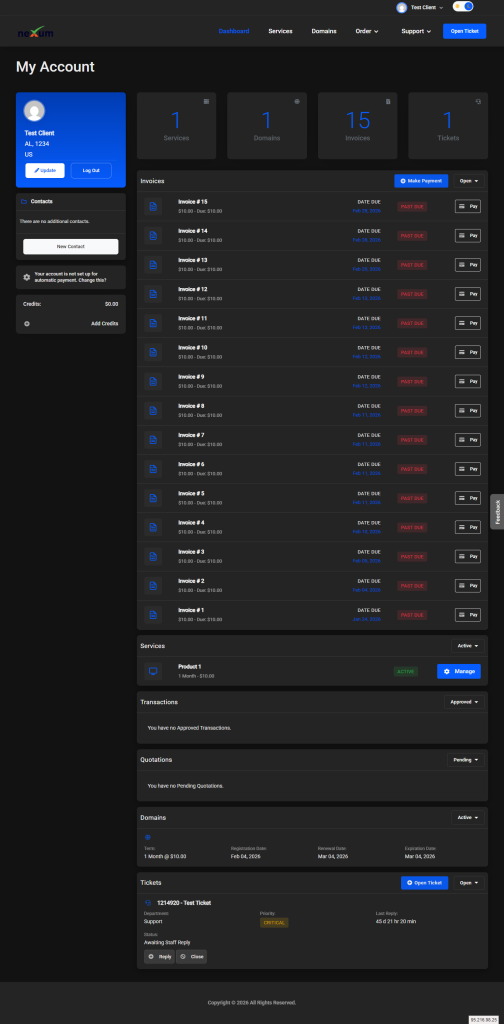Open the Quotations Pending filter dropdown
The image size is (504, 1024).
[466, 760]
